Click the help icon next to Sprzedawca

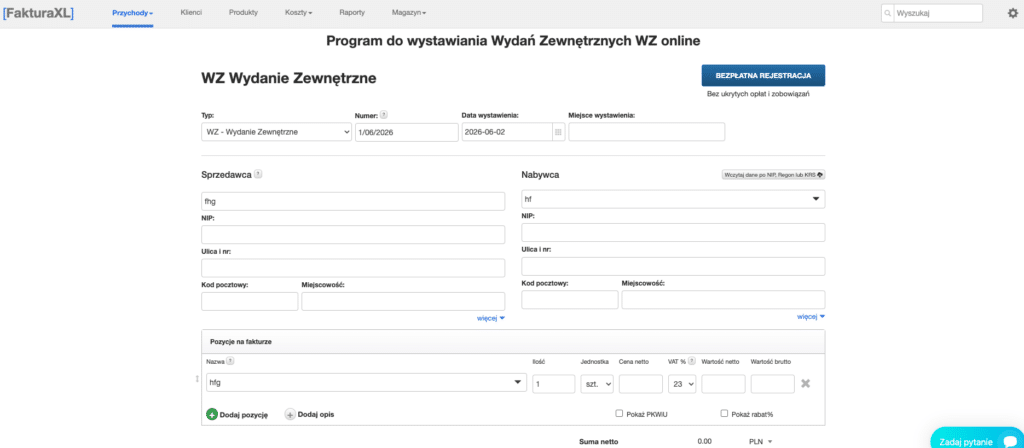258,174
